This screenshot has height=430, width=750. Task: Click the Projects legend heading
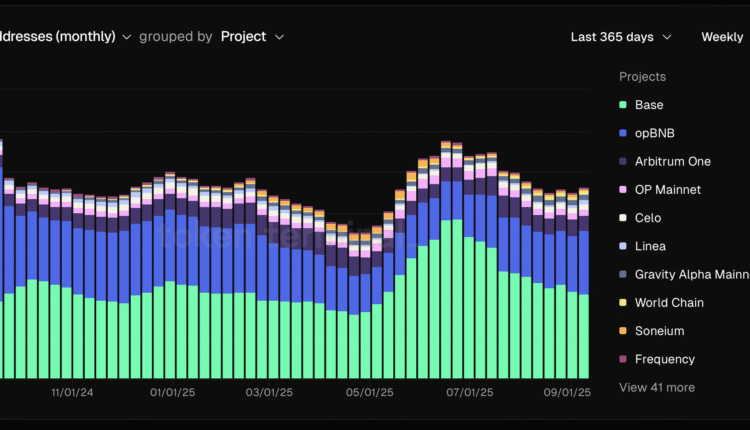642,77
